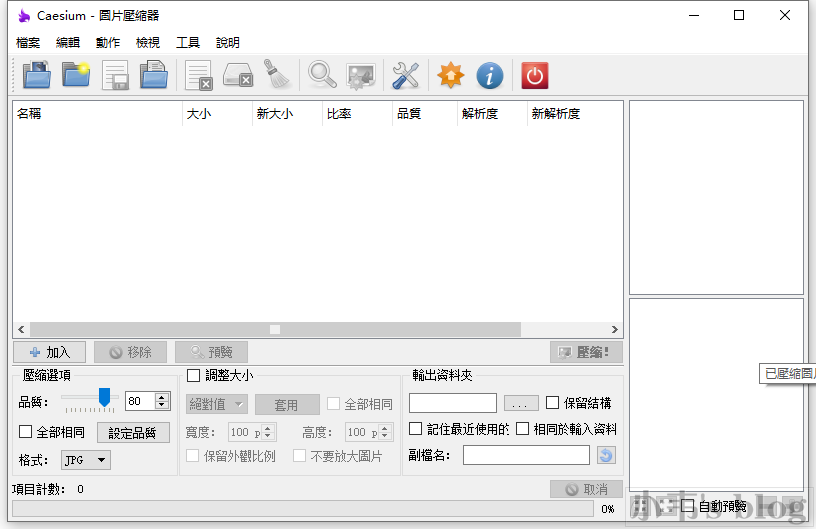Click the list scrollbar right arrow
Image resolution: width=816 pixels, height=529 pixels.
point(615,329)
